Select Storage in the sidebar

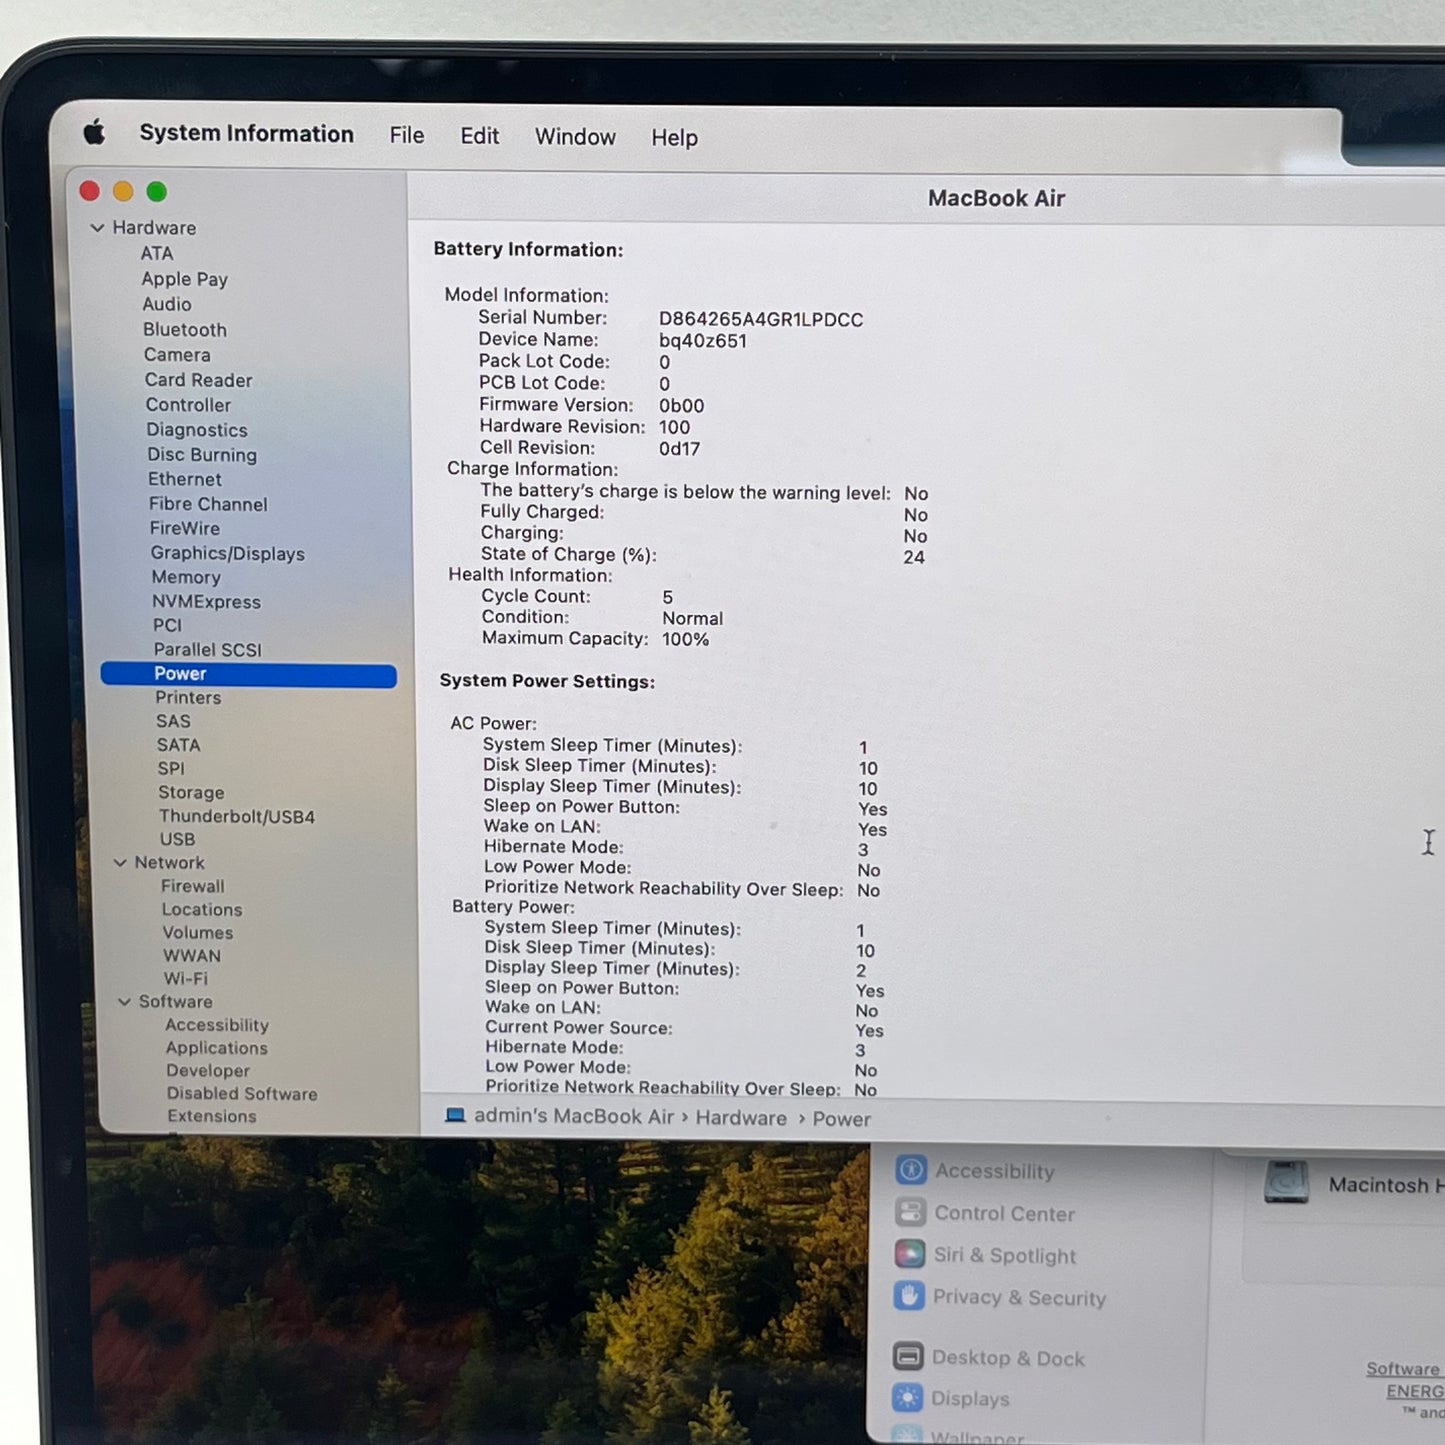pyautogui.click(x=191, y=793)
